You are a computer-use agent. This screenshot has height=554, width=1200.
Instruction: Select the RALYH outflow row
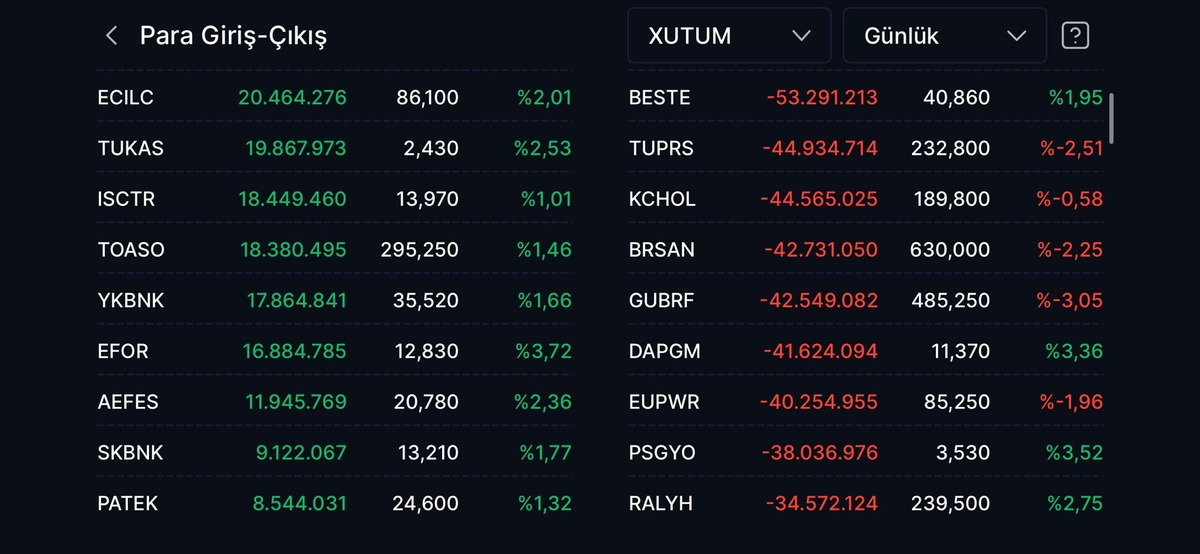click(x=866, y=503)
